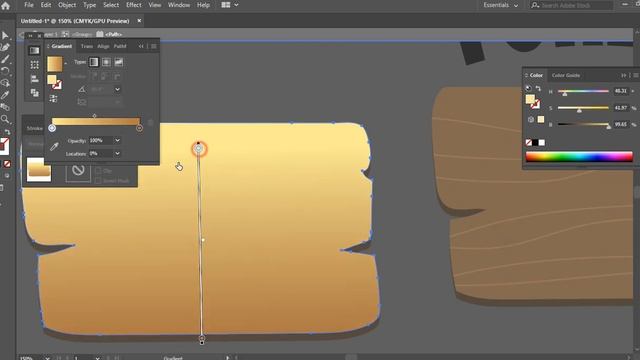Select the Paintbrush tool
640x360 pixels.
coord(5,59)
